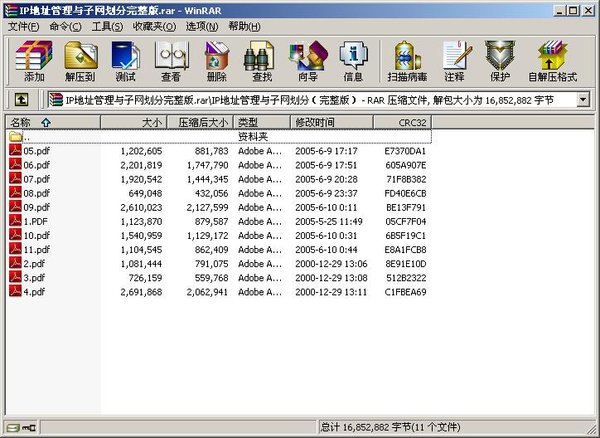
Task: Click date 2005-6-9 20:28
Action: tap(326, 179)
